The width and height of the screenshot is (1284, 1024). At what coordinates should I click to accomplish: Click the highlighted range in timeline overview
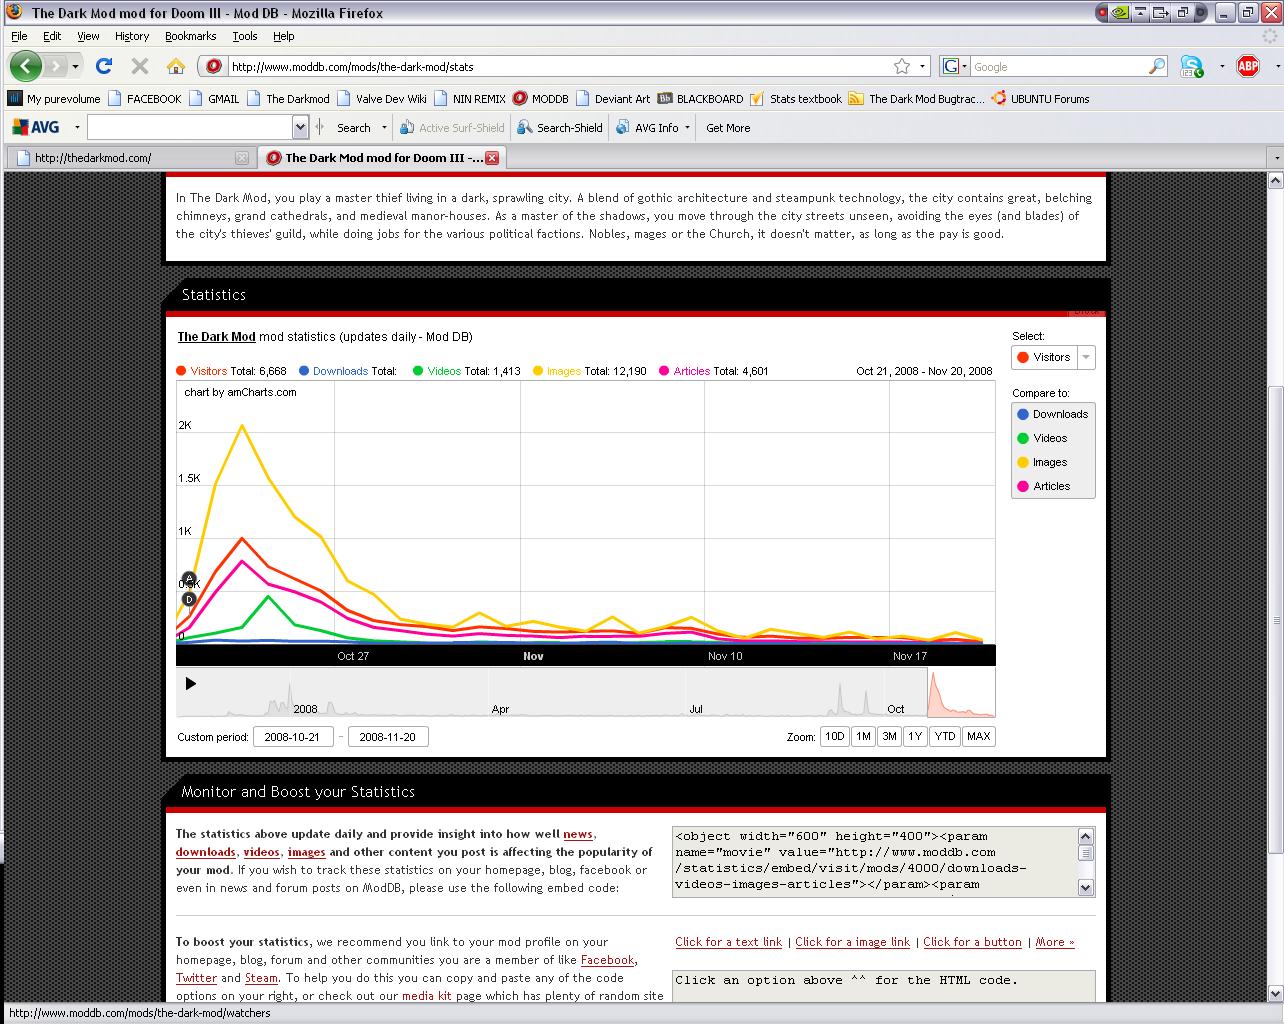(x=961, y=693)
